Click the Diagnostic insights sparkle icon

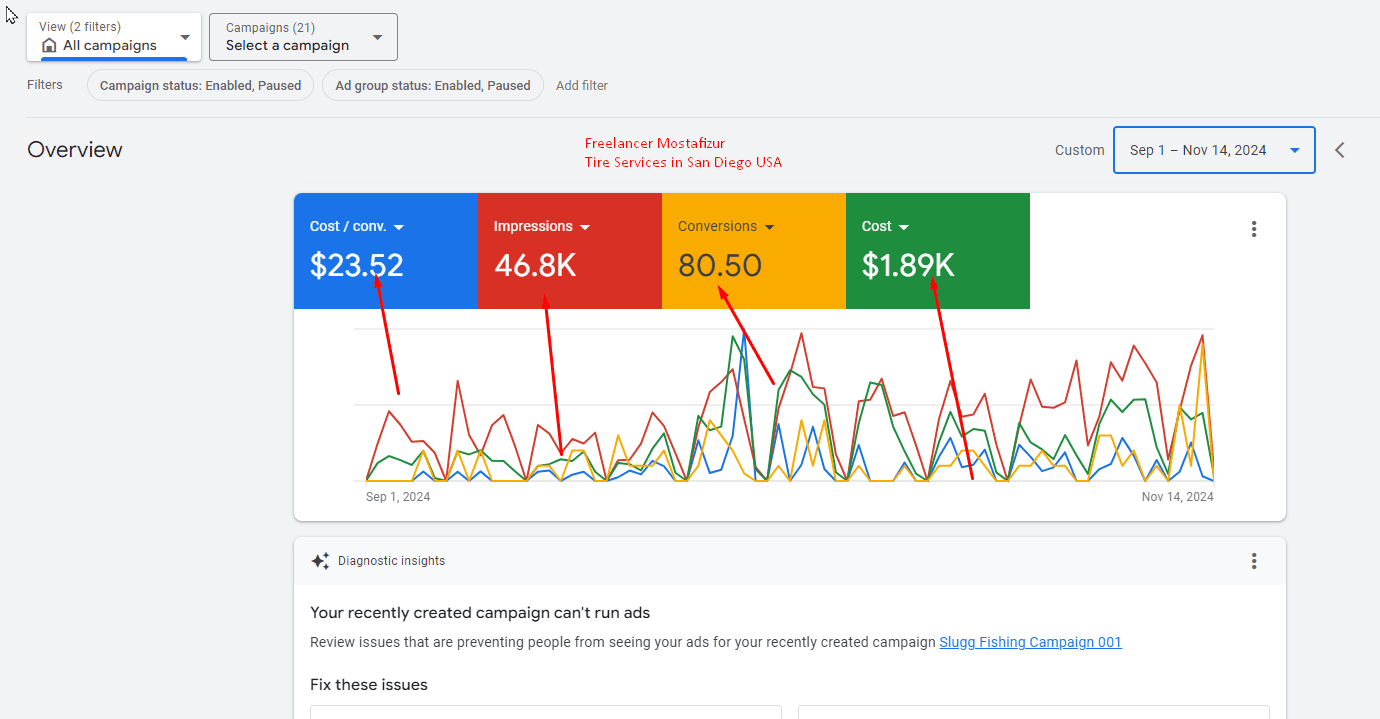pos(320,561)
